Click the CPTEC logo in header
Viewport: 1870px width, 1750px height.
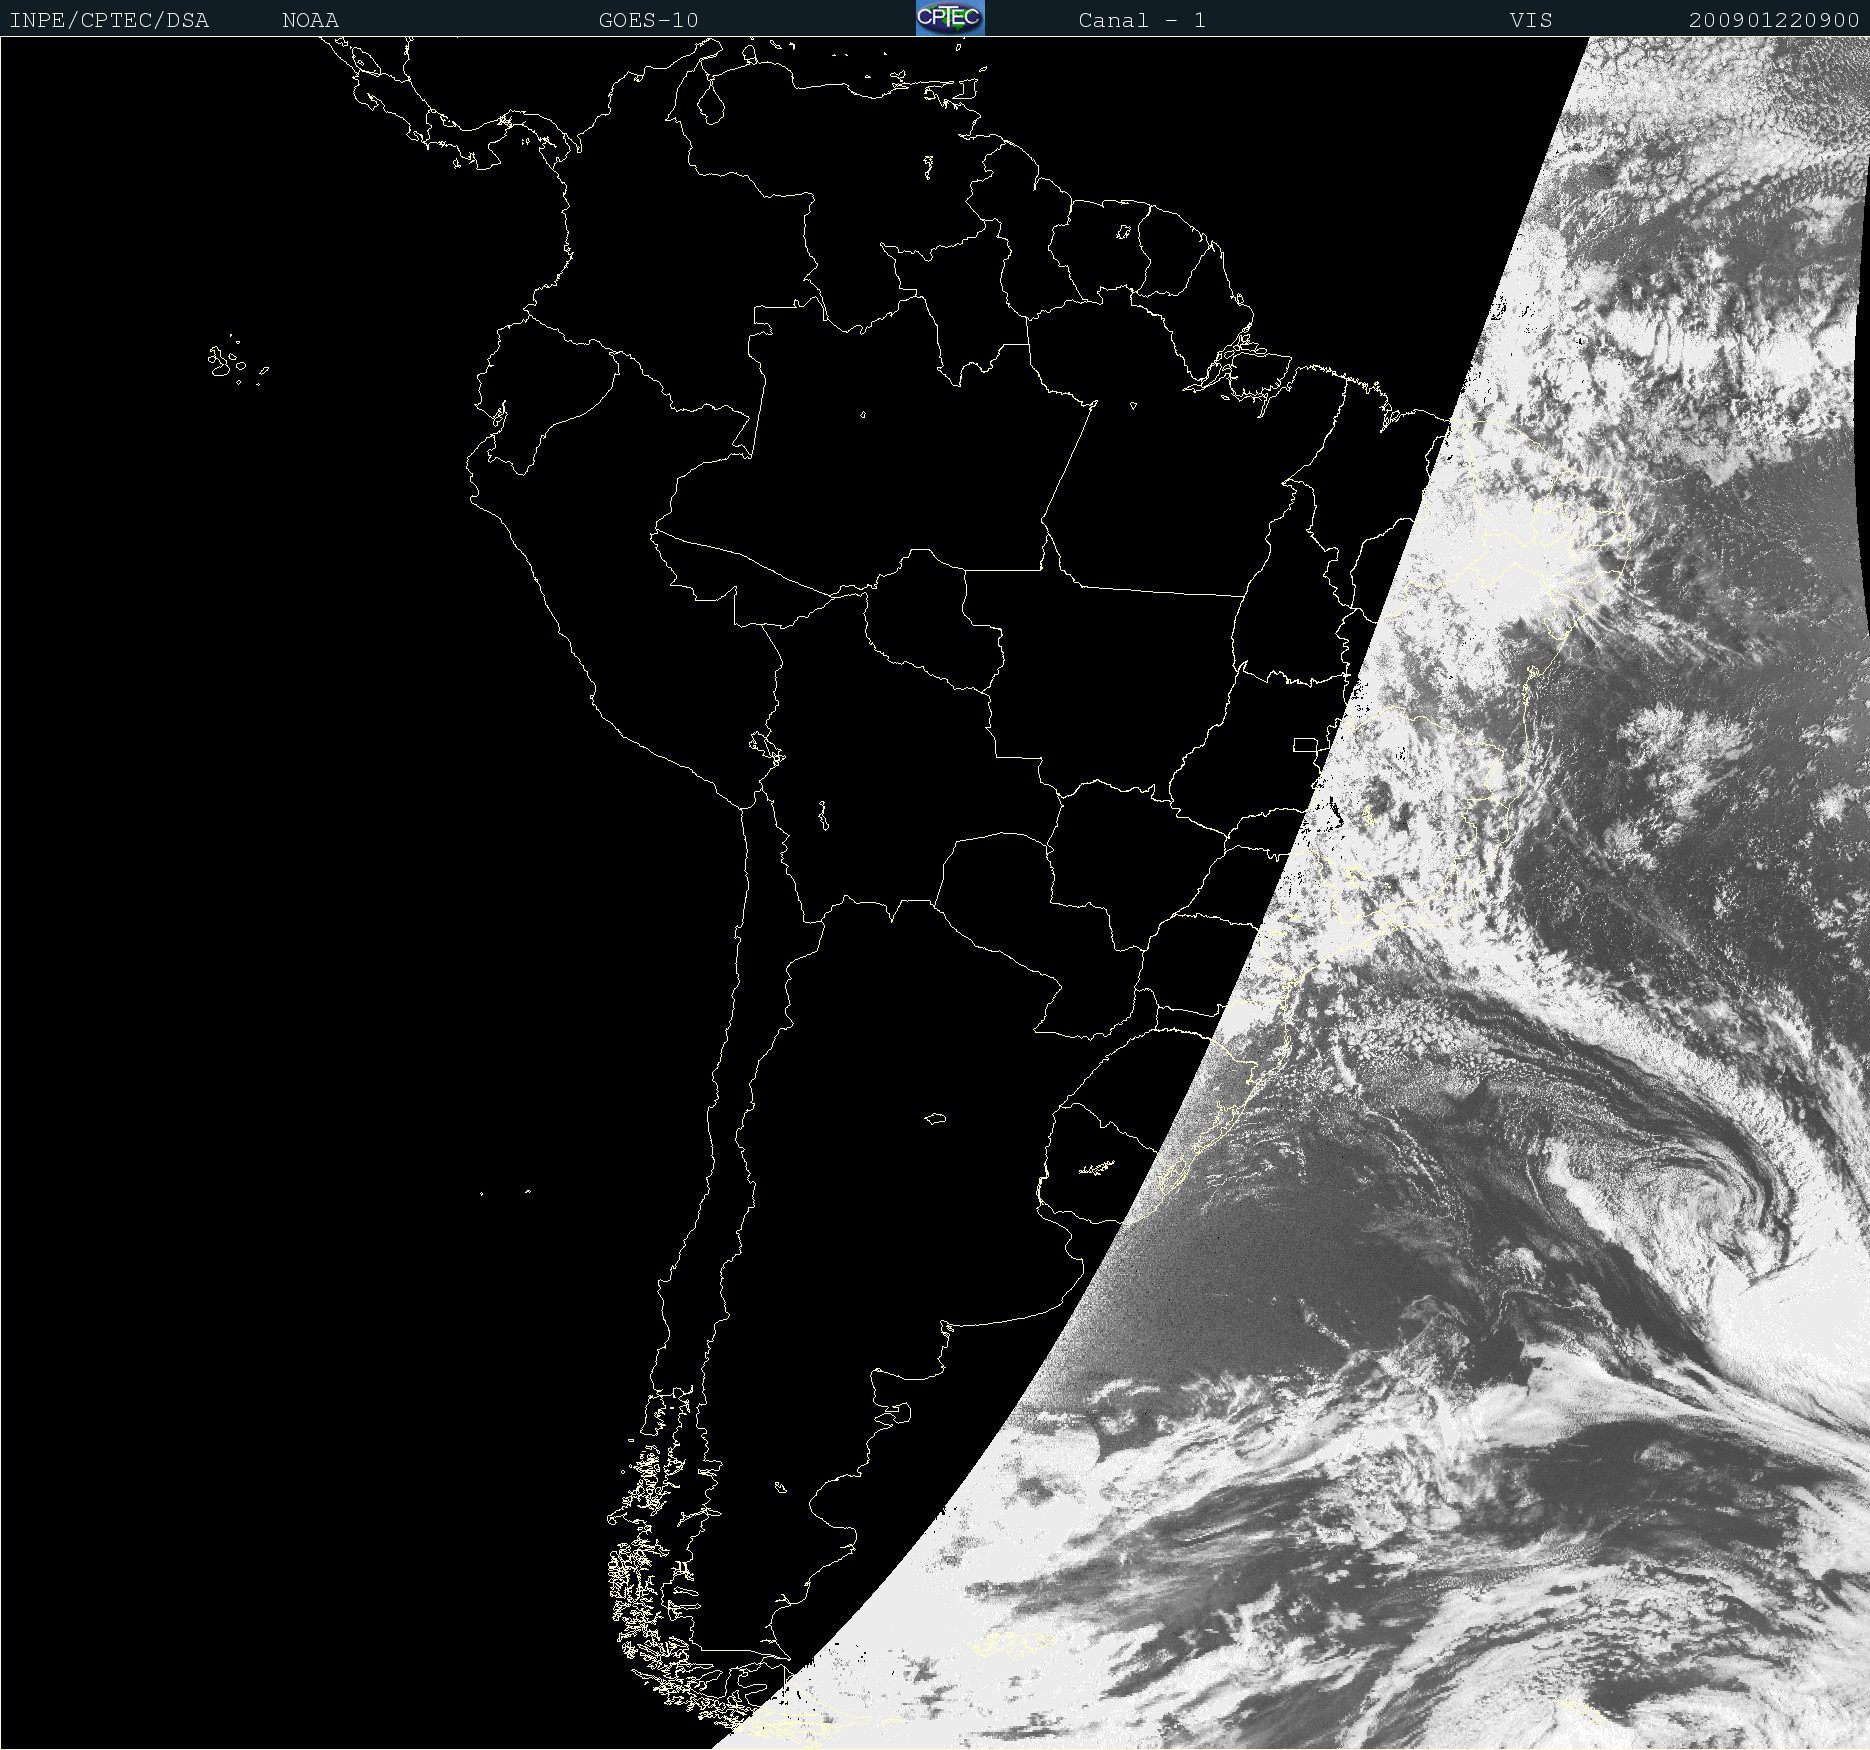(950, 18)
